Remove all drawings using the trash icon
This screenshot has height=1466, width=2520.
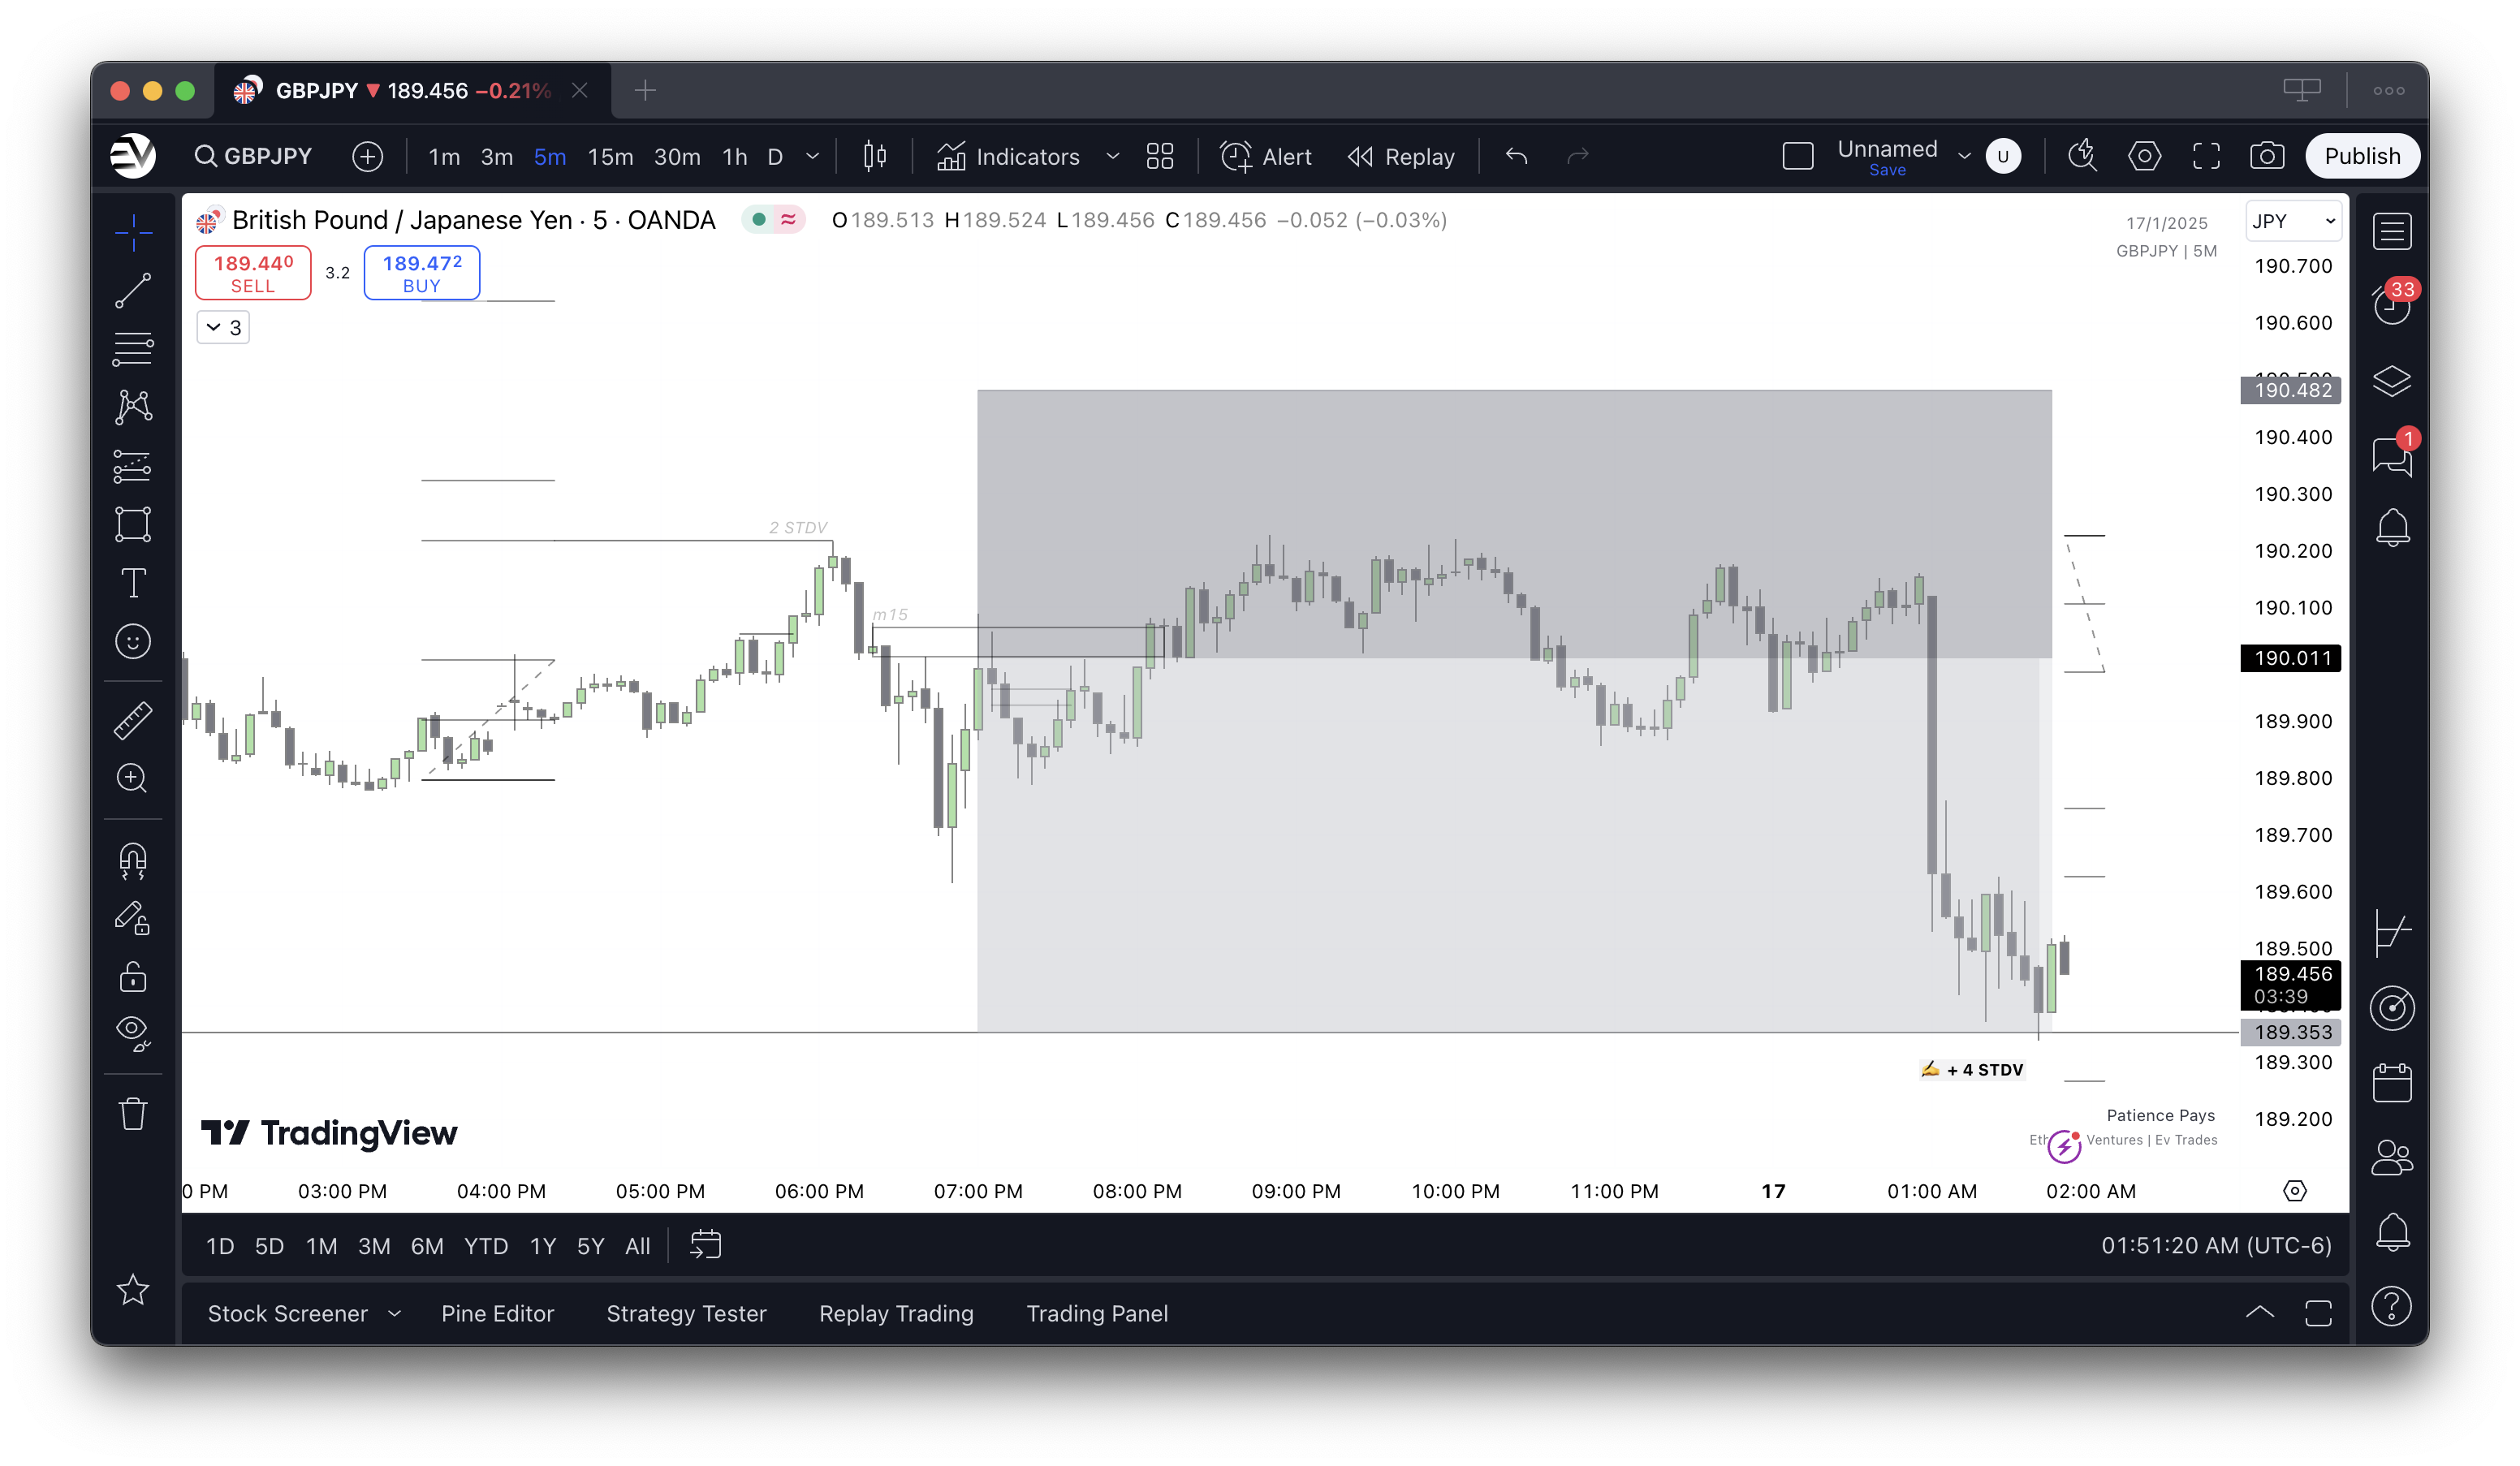133,1113
